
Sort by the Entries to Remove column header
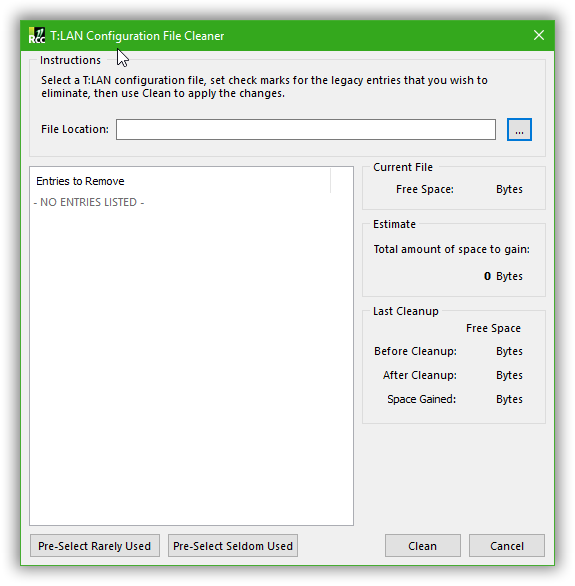point(180,181)
